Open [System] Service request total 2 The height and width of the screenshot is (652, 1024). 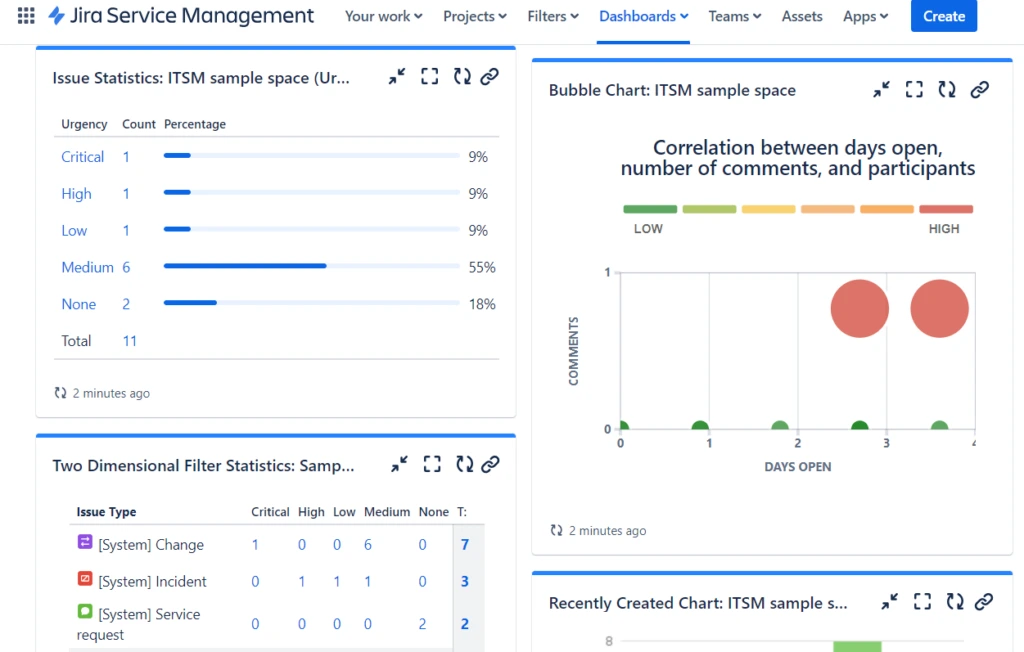pyautogui.click(x=464, y=624)
